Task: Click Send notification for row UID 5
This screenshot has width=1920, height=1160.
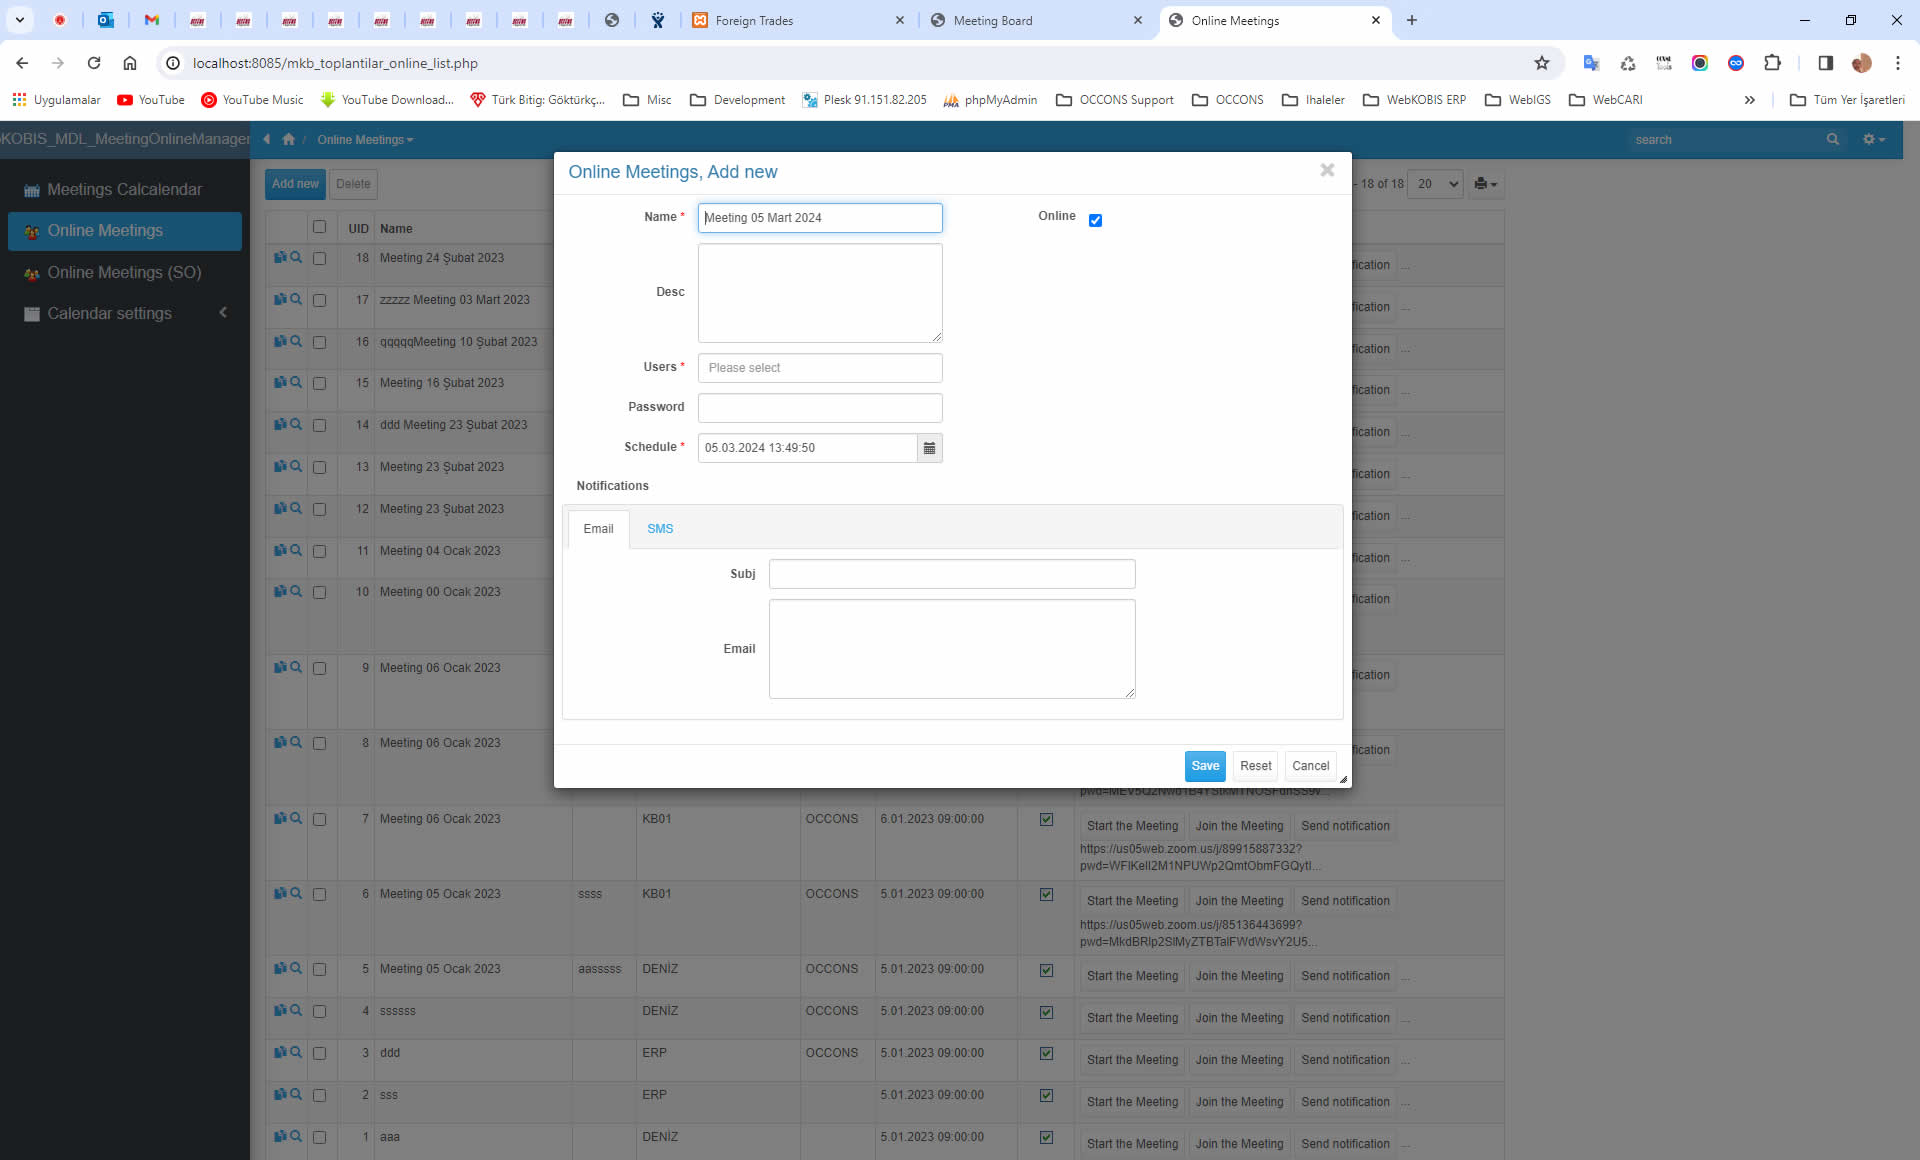Action: pos(1345,976)
